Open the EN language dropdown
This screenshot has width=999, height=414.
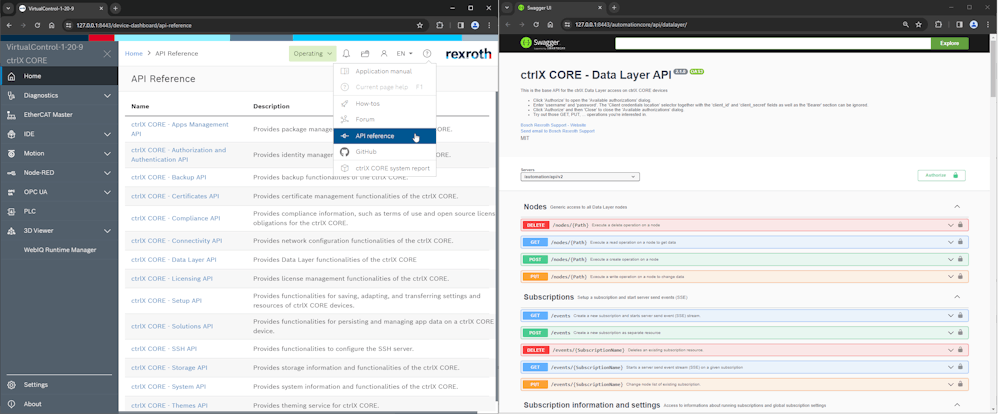point(405,54)
